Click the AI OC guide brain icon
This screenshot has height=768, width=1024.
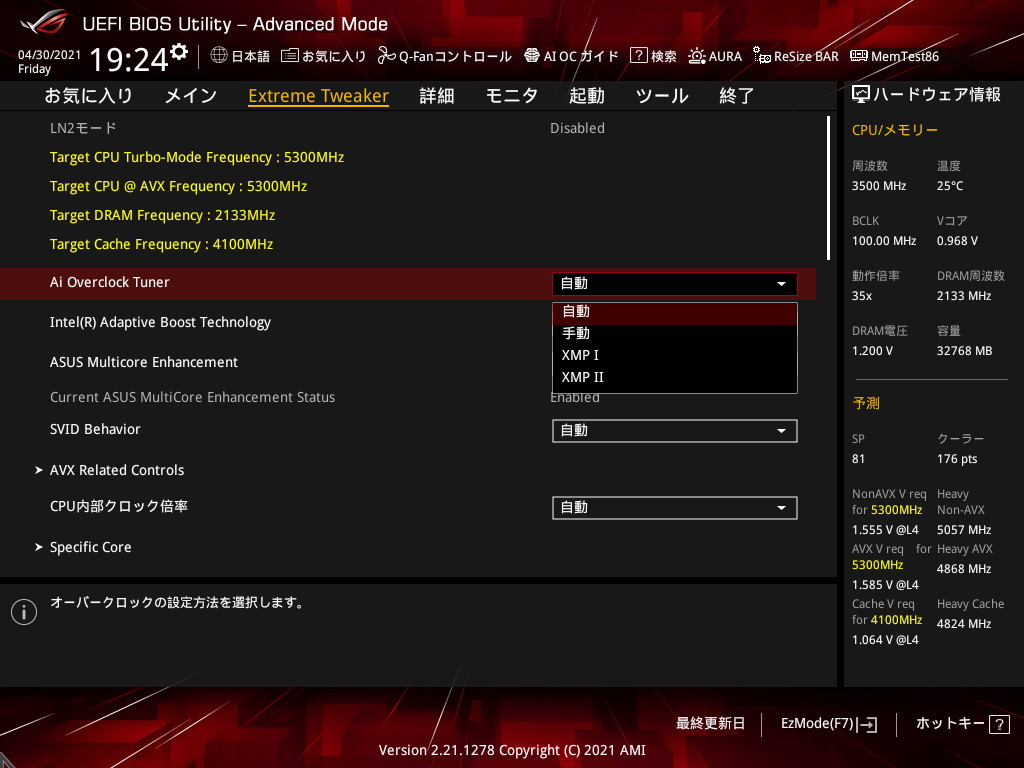pyautogui.click(x=532, y=56)
